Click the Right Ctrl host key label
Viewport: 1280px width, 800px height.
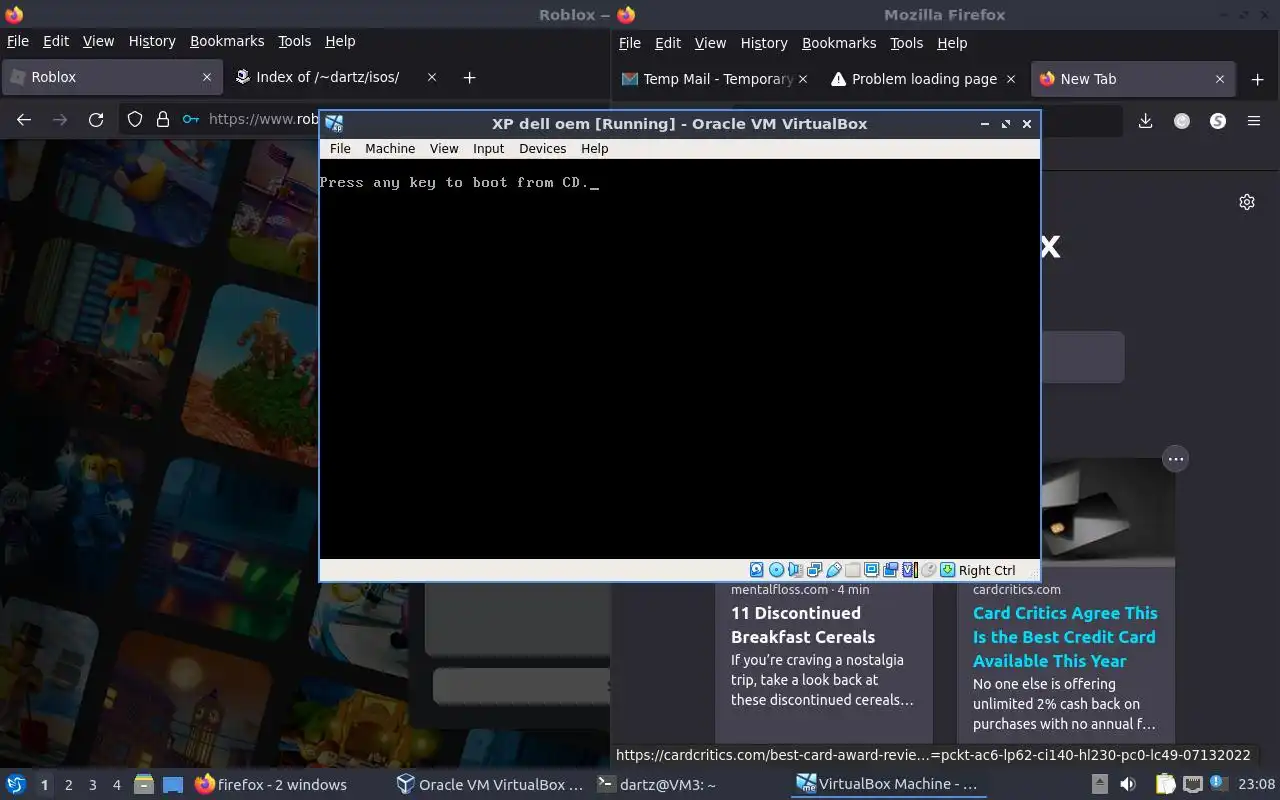coord(987,570)
